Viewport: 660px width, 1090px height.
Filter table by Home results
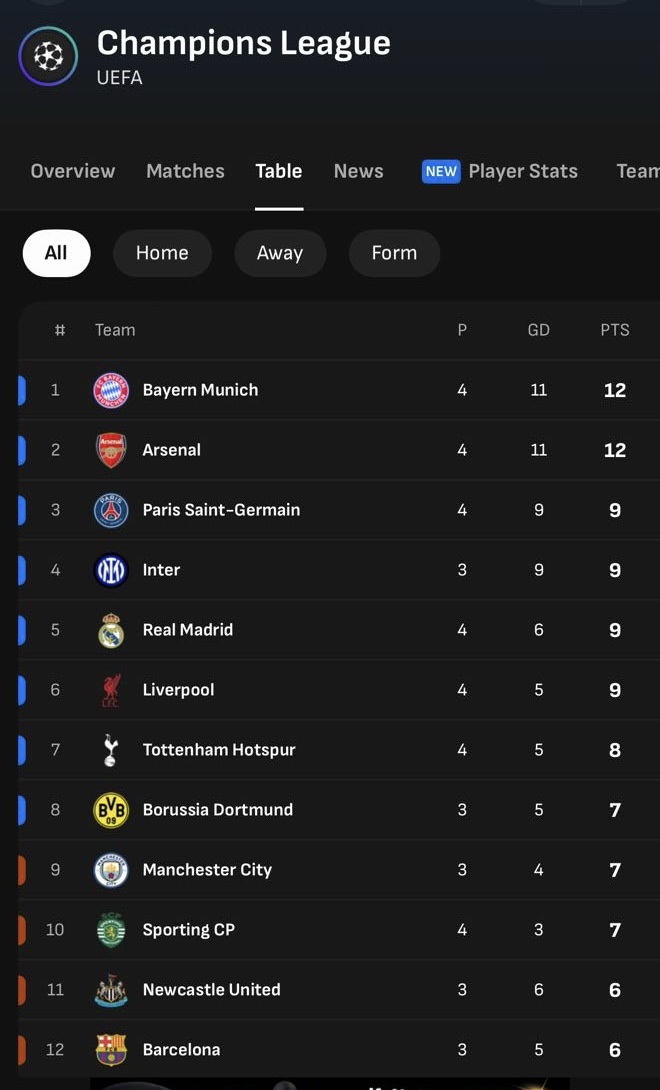point(162,253)
